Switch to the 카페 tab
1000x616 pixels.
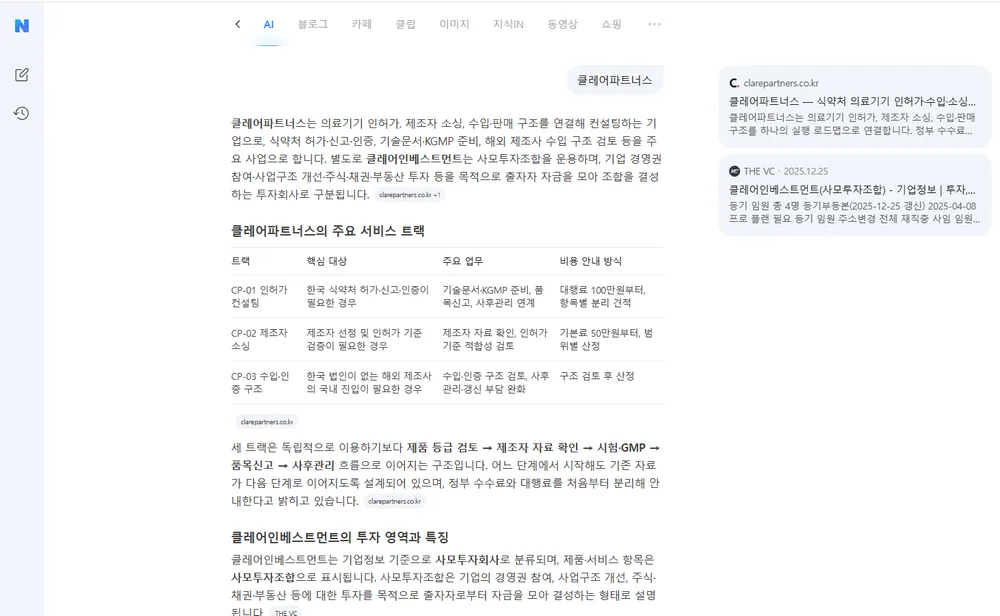click(362, 24)
